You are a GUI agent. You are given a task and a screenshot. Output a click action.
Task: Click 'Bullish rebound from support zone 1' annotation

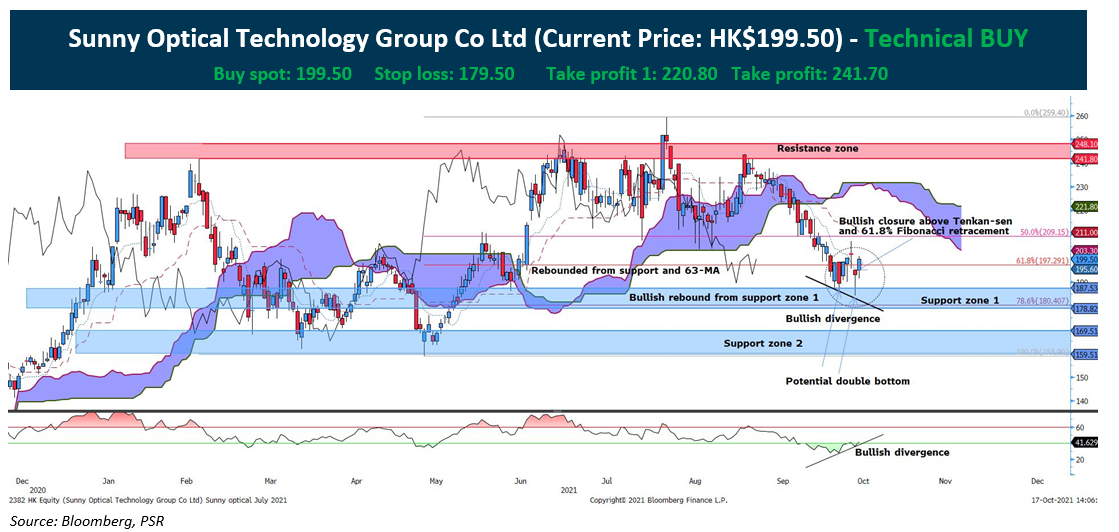pyautogui.click(x=724, y=296)
